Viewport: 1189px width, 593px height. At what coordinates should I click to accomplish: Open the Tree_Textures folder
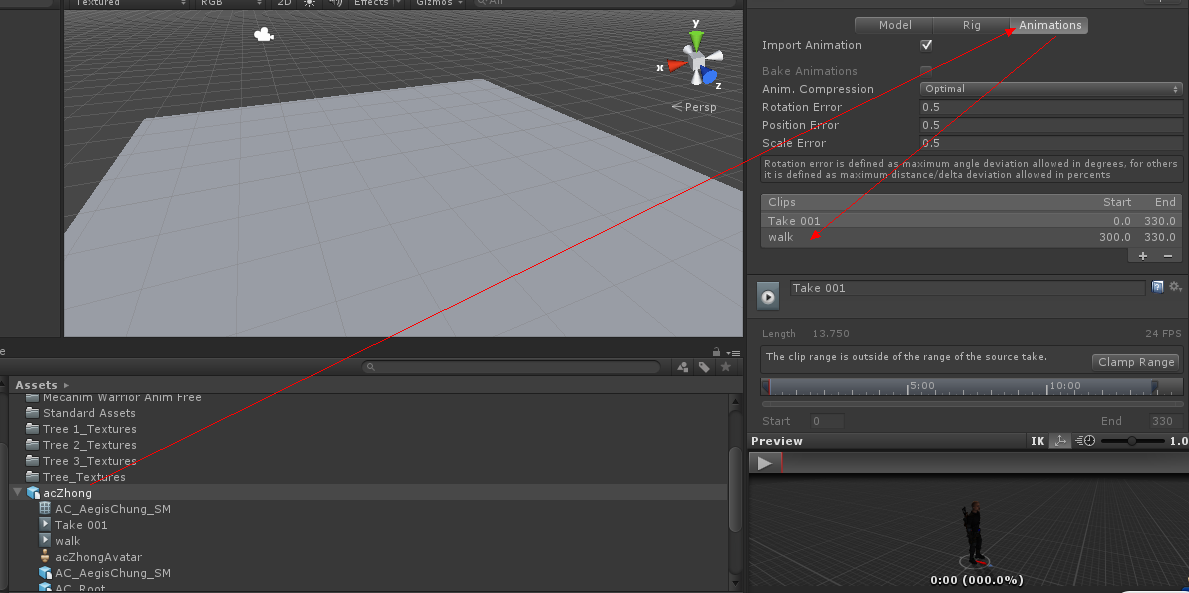click(84, 477)
